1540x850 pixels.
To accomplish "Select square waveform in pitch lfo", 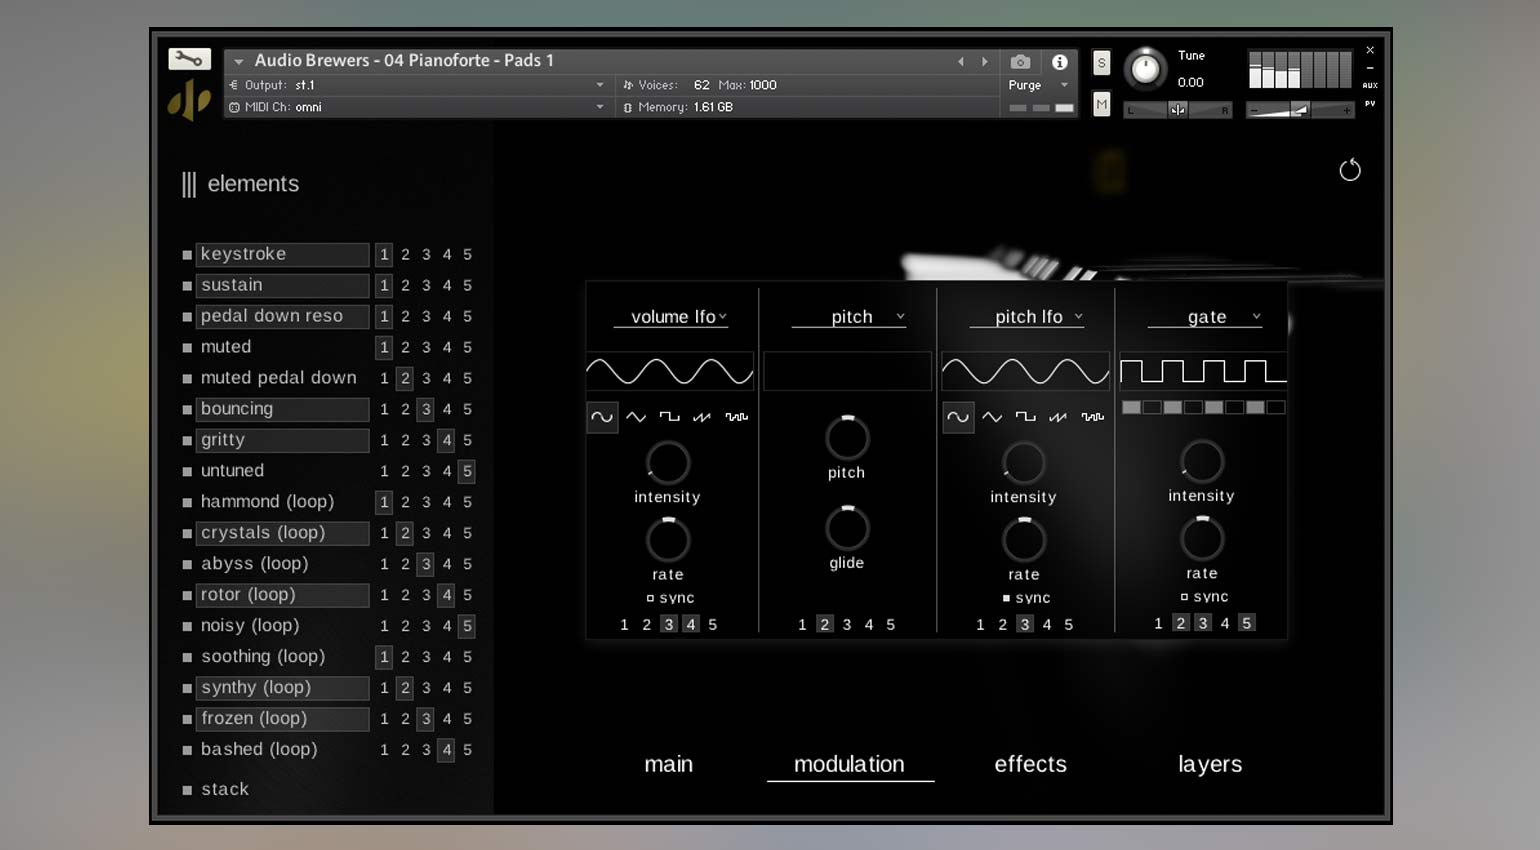I will [x=1026, y=417].
